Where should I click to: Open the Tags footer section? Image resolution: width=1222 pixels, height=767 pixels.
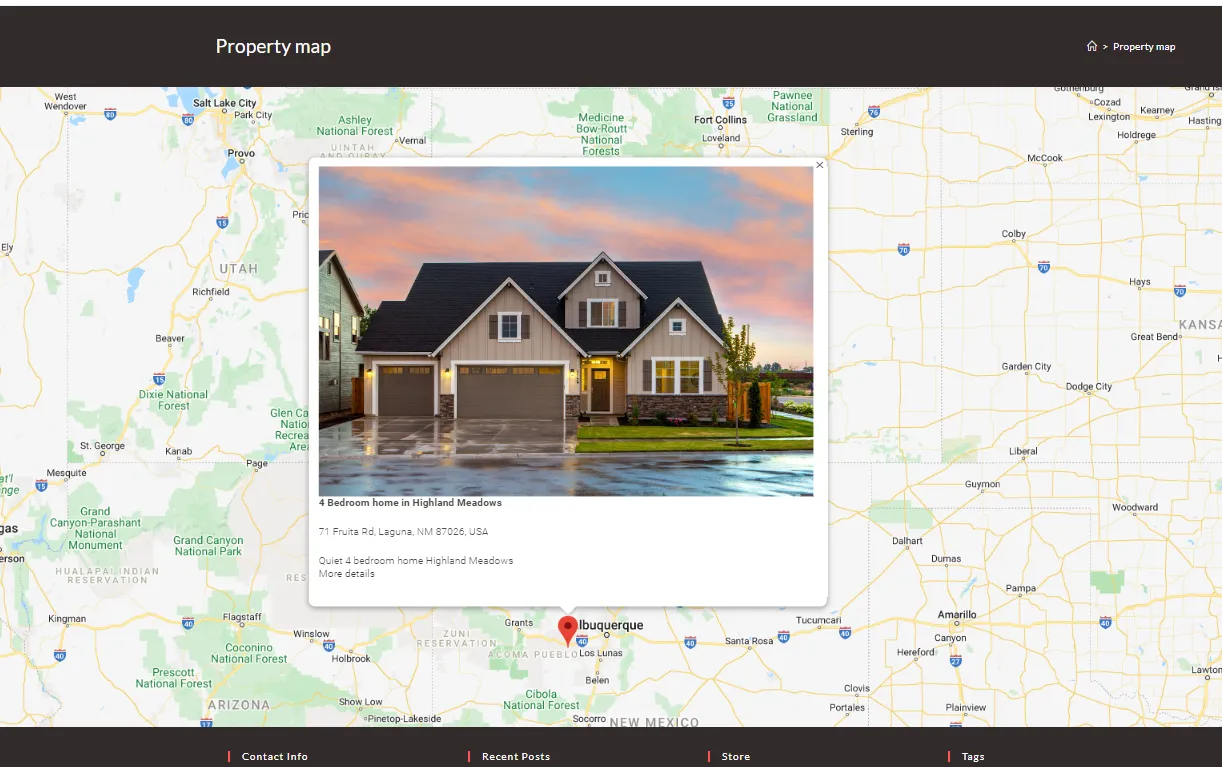972,756
